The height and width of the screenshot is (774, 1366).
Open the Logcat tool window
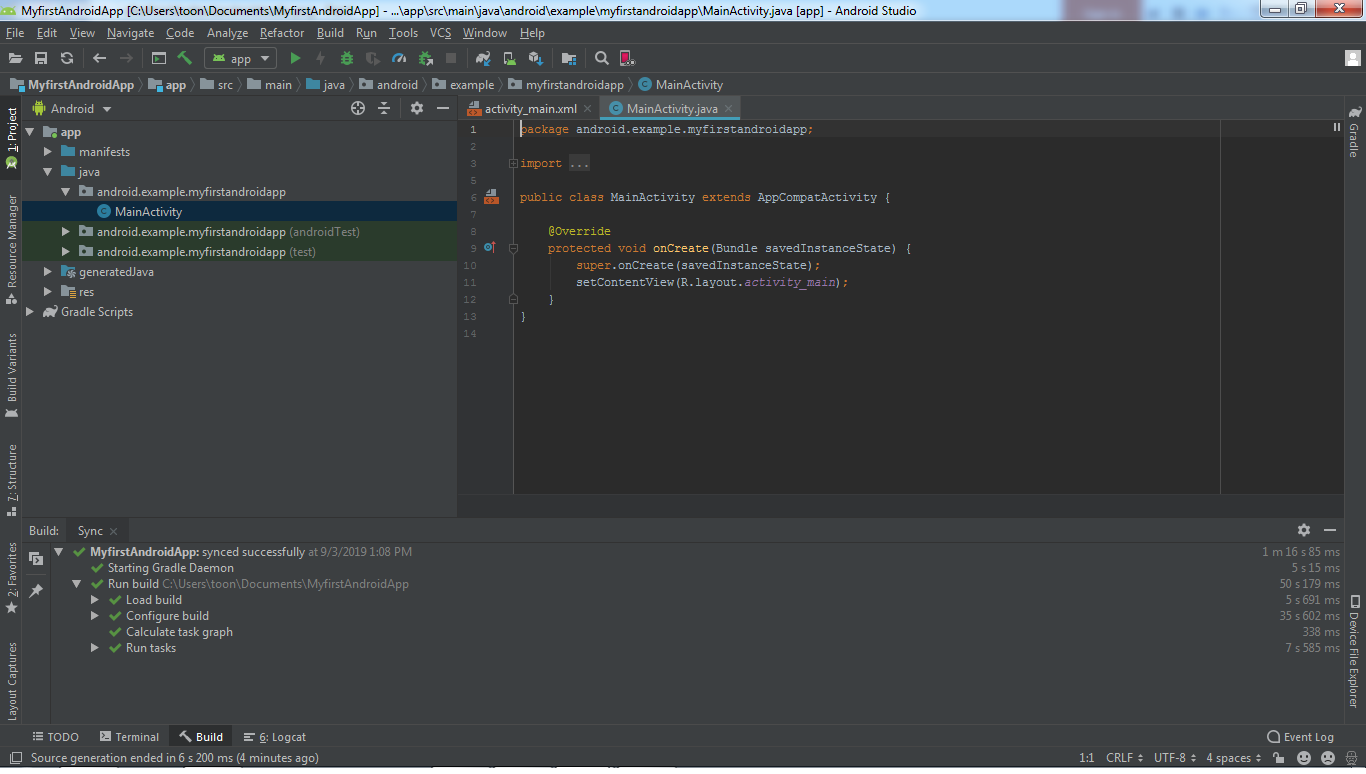274,737
